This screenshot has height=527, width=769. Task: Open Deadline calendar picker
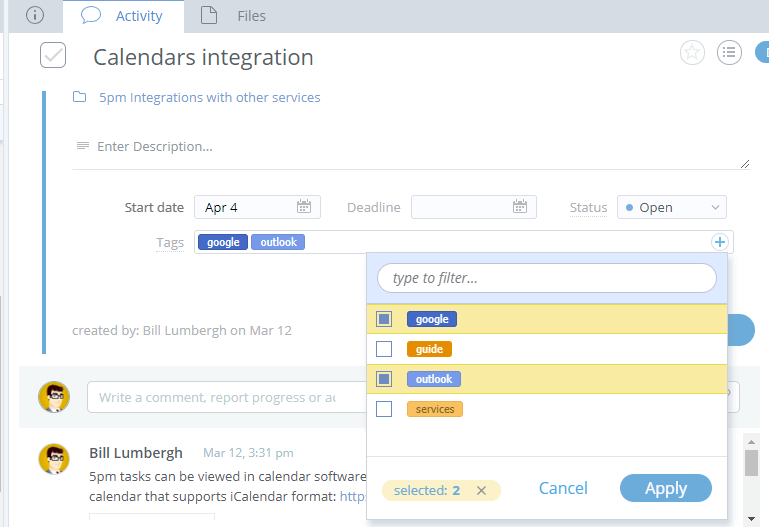pyautogui.click(x=520, y=207)
